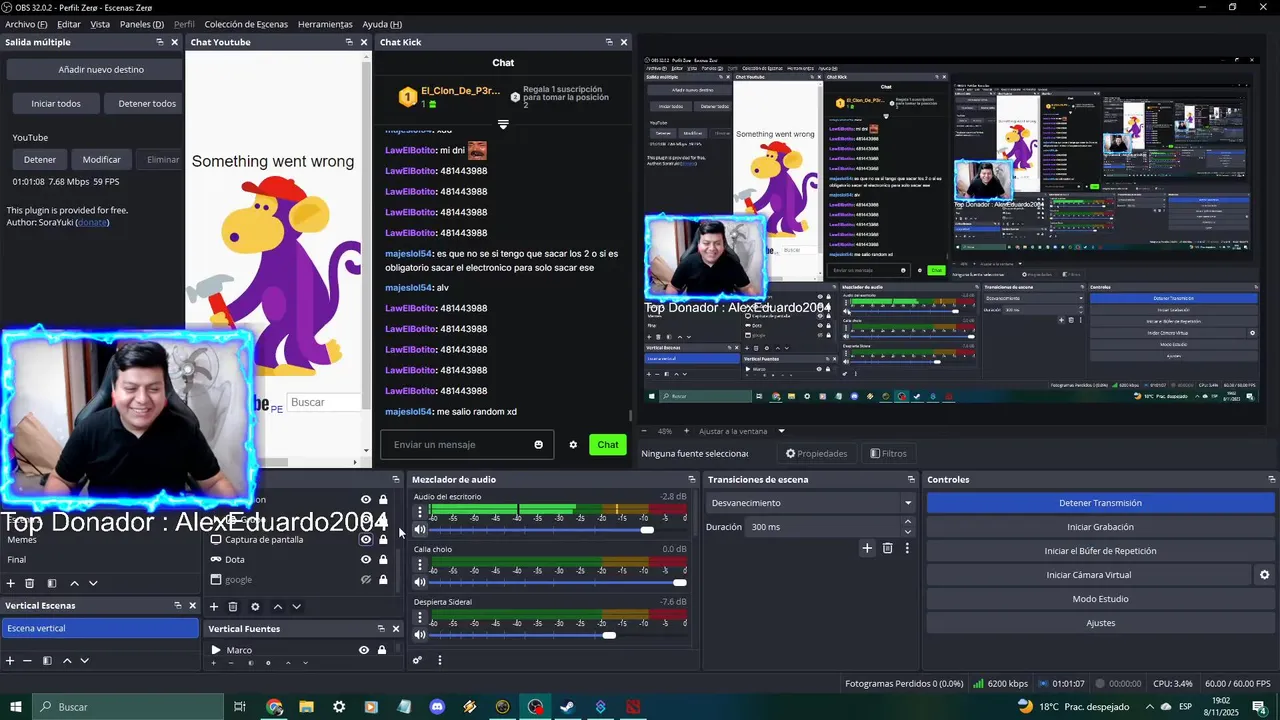Float the Mezclador de audio panel
The image size is (1280, 720).
691,480
